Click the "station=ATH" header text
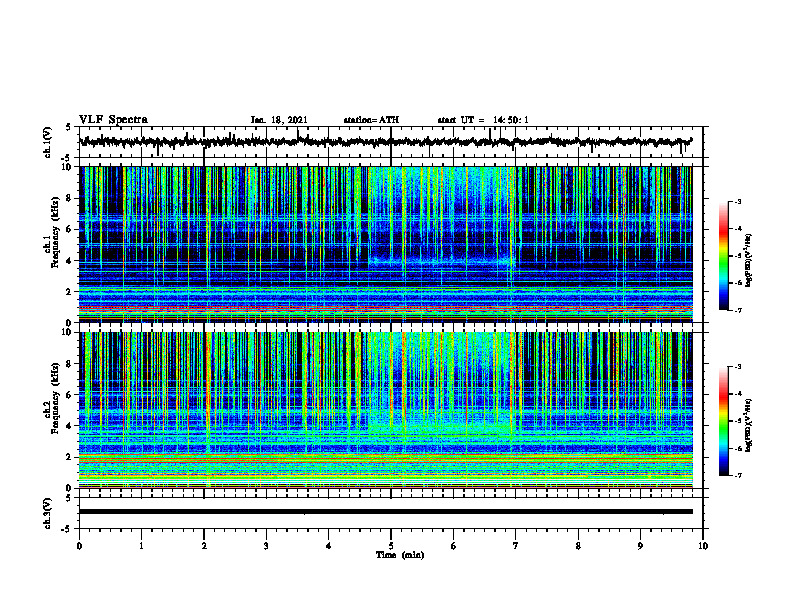The width and height of the screenshot is (792, 612). coord(371,120)
